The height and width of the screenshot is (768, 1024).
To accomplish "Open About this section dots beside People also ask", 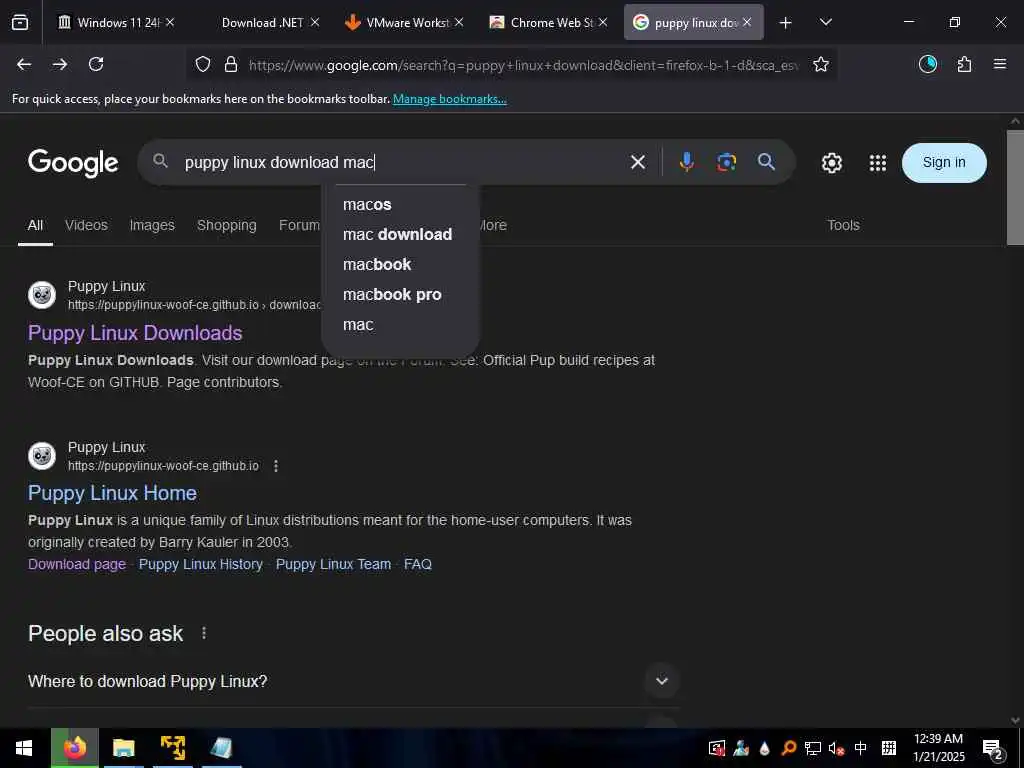I will tap(204, 633).
